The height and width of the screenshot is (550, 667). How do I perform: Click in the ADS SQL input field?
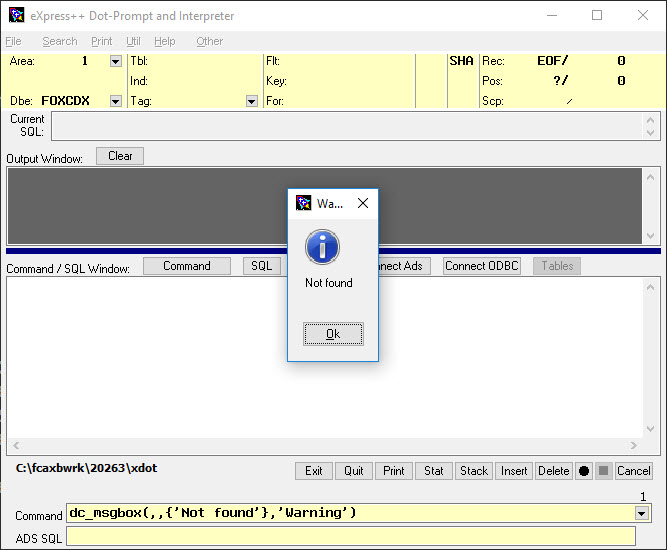350,537
